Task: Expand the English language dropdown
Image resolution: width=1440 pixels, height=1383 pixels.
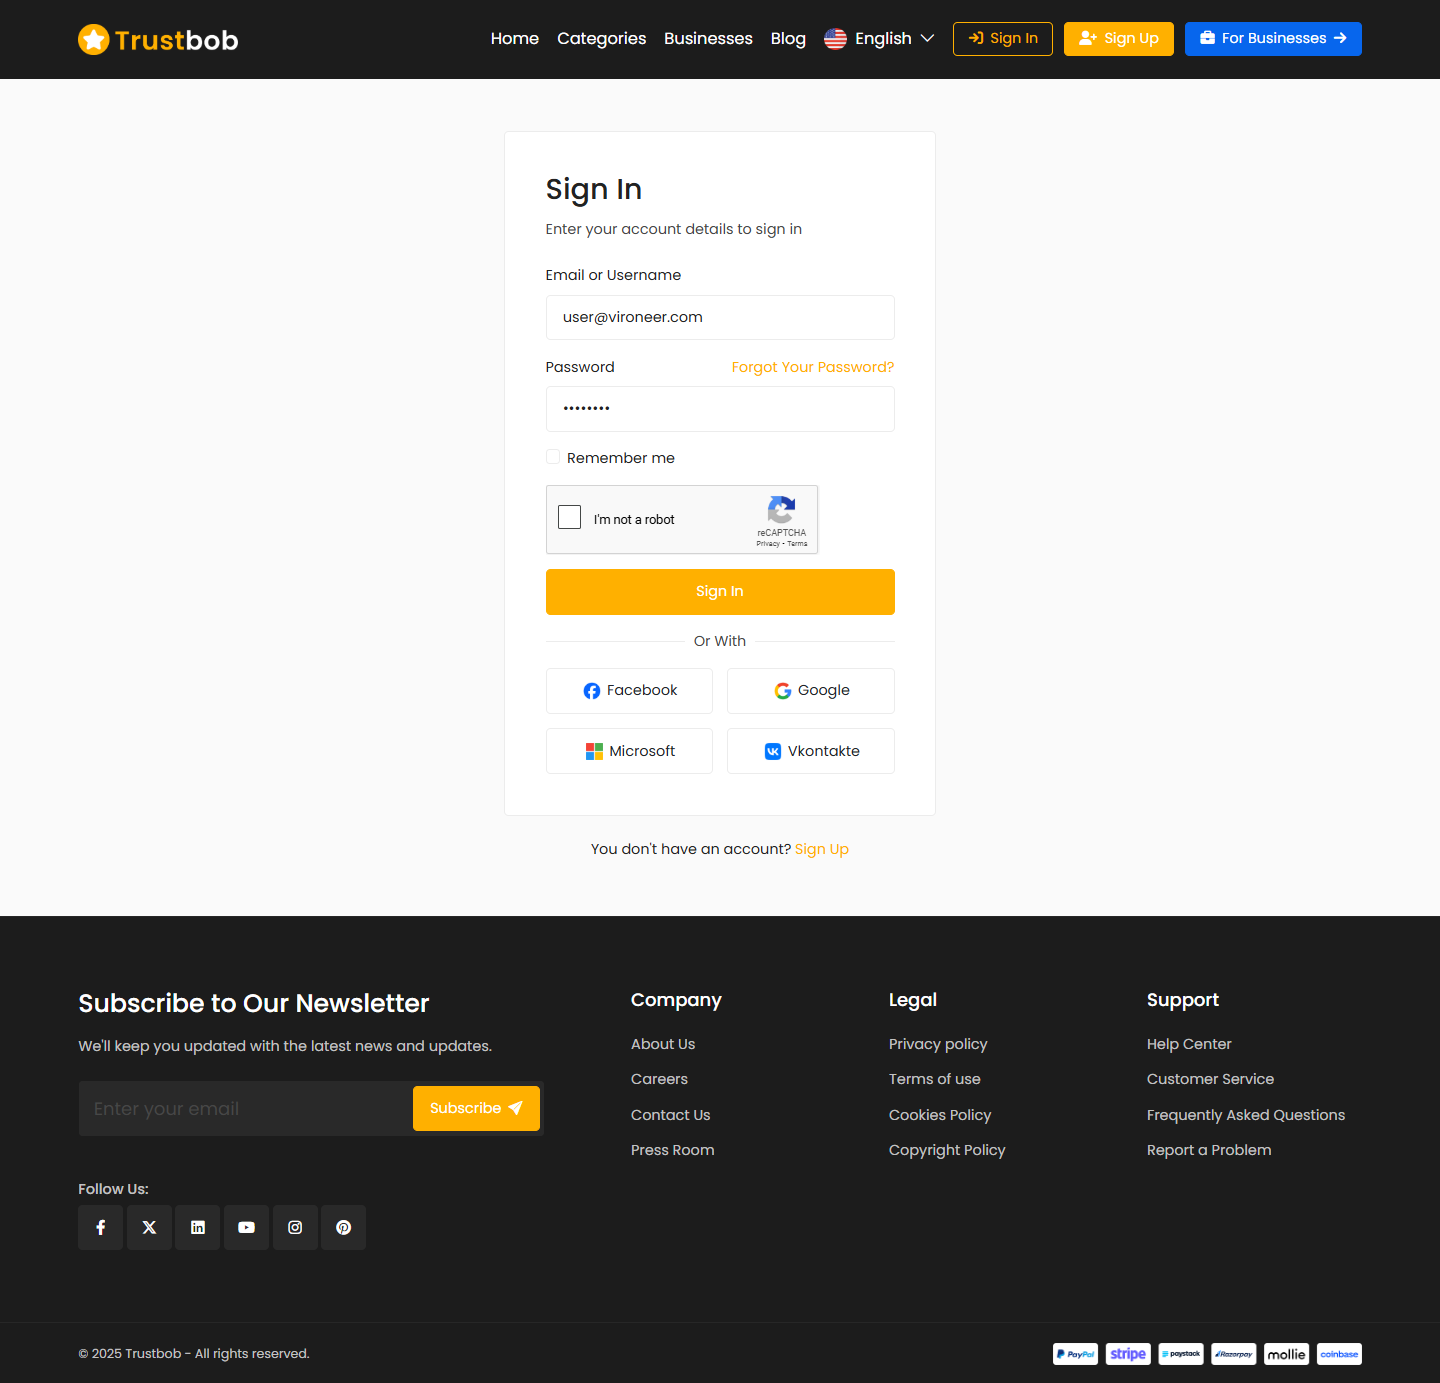Action: [x=879, y=39]
